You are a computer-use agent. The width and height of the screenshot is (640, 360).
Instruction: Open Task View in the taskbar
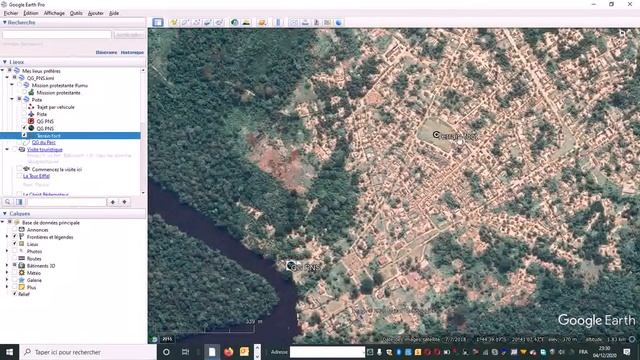point(185,352)
